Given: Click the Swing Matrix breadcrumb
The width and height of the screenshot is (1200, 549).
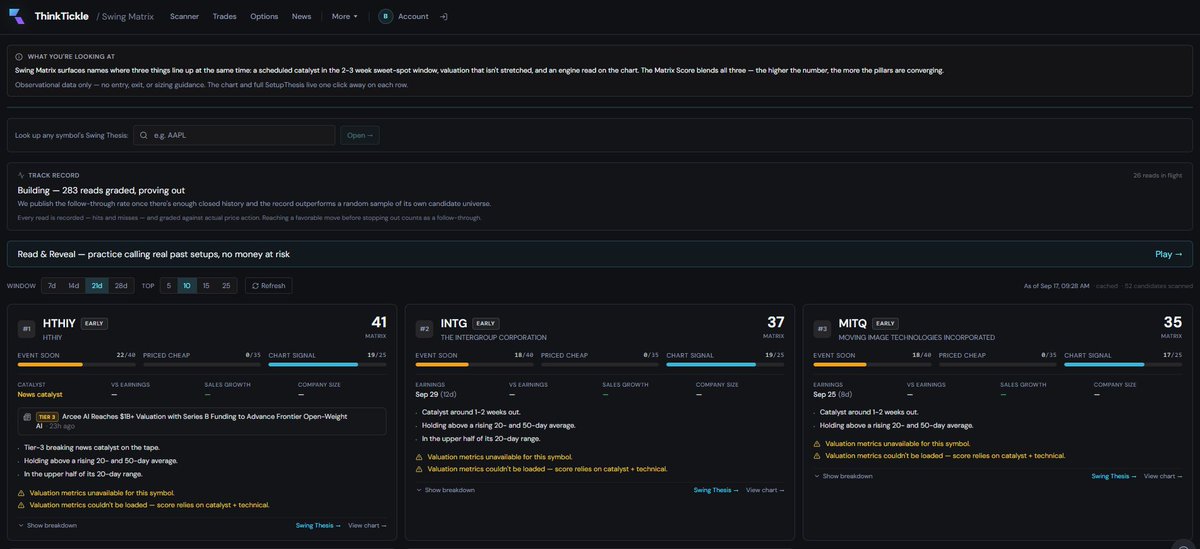Looking at the screenshot, I should pyautogui.click(x=129, y=16).
